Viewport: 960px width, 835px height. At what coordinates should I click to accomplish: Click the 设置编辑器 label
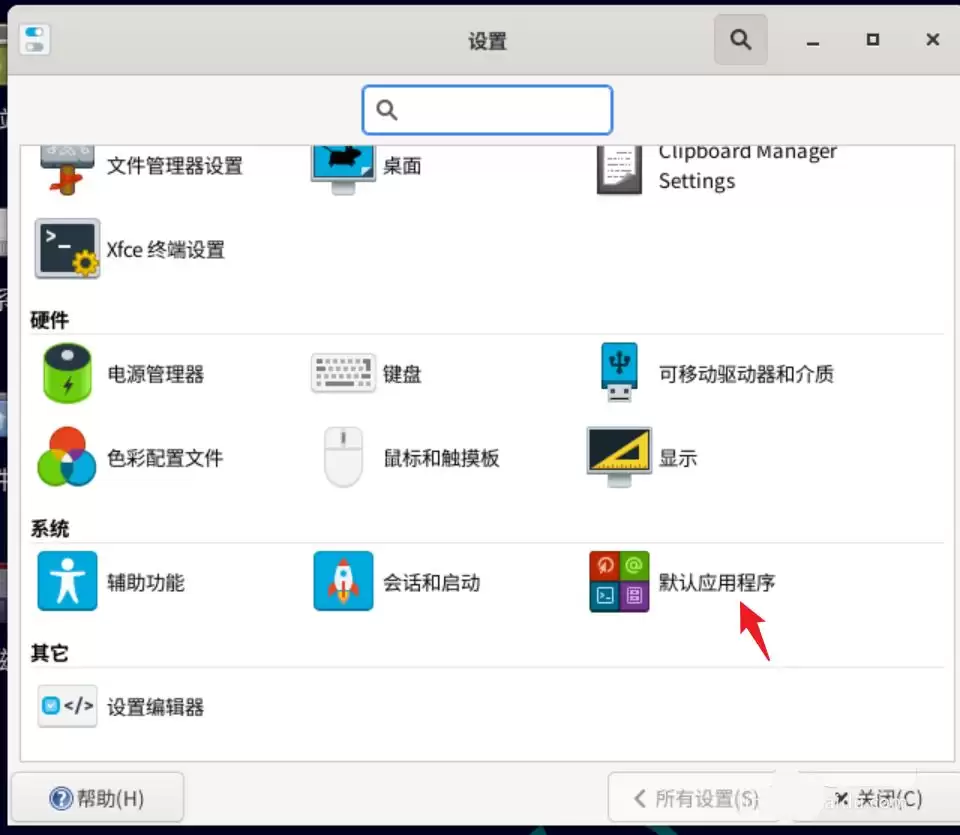pyautogui.click(x=156, y=706)
